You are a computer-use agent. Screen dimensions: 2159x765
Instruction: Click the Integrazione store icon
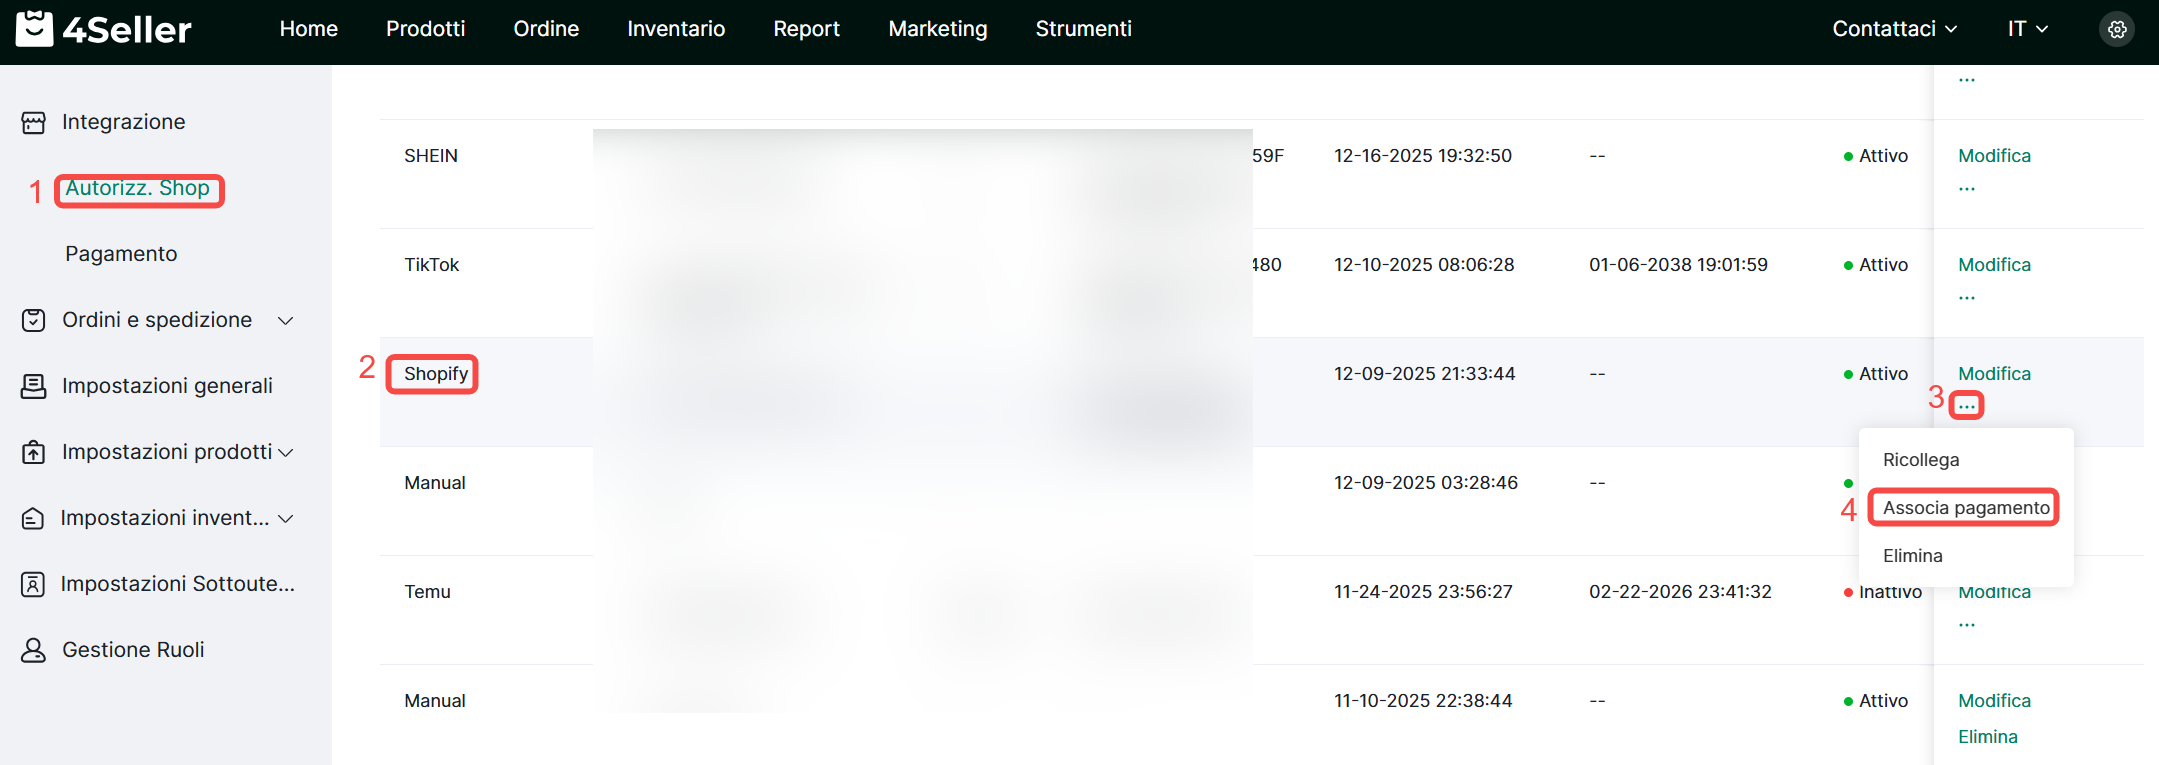pos(34,122)
